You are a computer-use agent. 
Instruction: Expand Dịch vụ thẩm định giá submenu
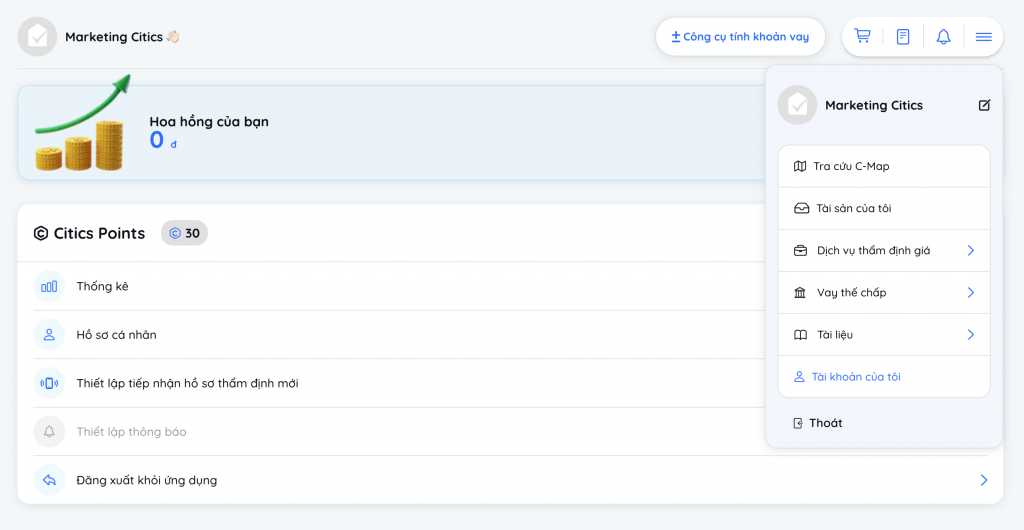tap(970, 250)
